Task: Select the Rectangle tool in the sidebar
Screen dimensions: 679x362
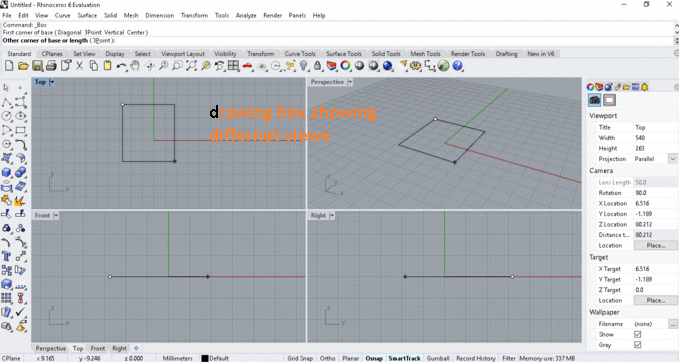Action: point(20,130)
